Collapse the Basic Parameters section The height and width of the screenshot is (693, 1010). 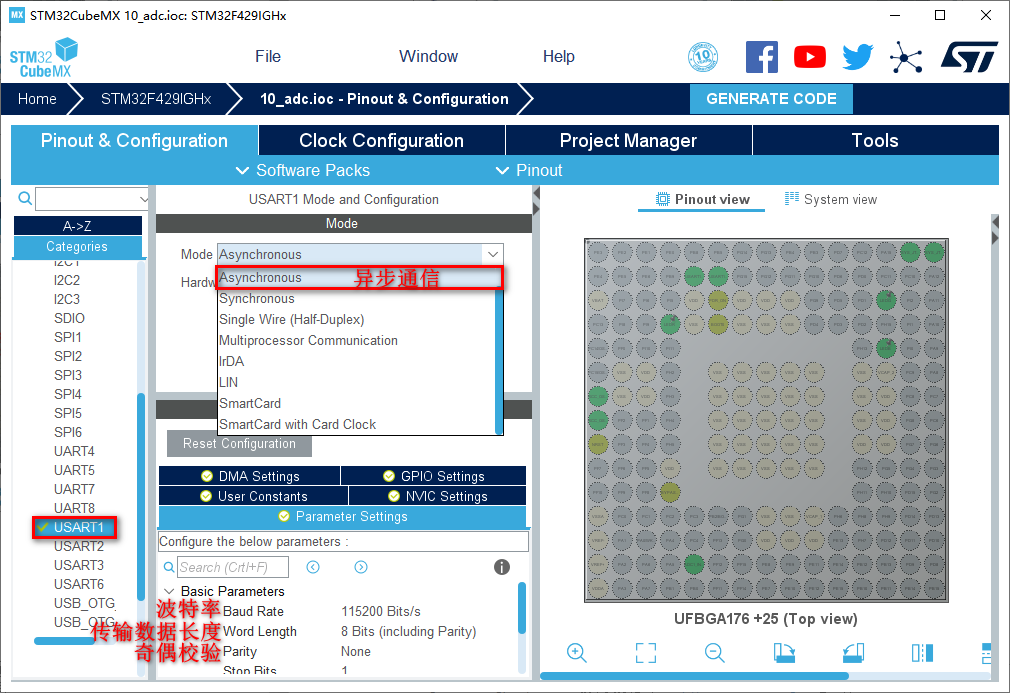pyautogui.click(x=168, y=591)
